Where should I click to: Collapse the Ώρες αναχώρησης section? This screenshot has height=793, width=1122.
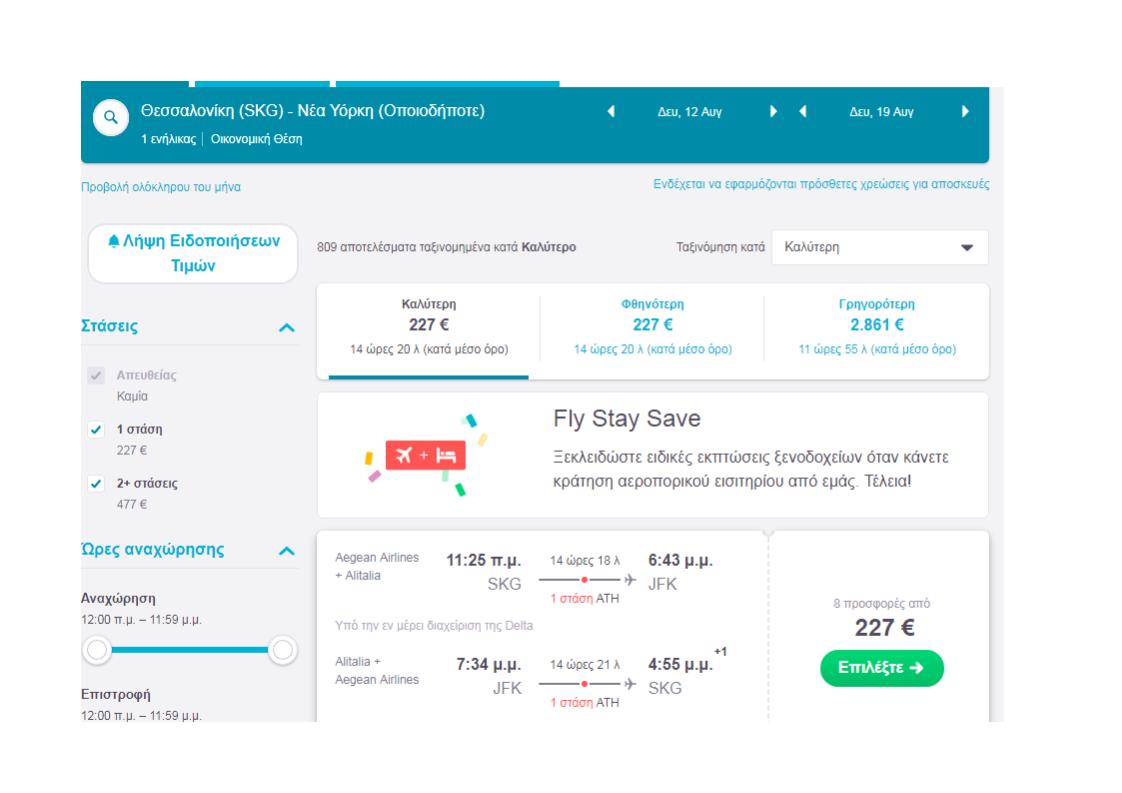[287, 550]
